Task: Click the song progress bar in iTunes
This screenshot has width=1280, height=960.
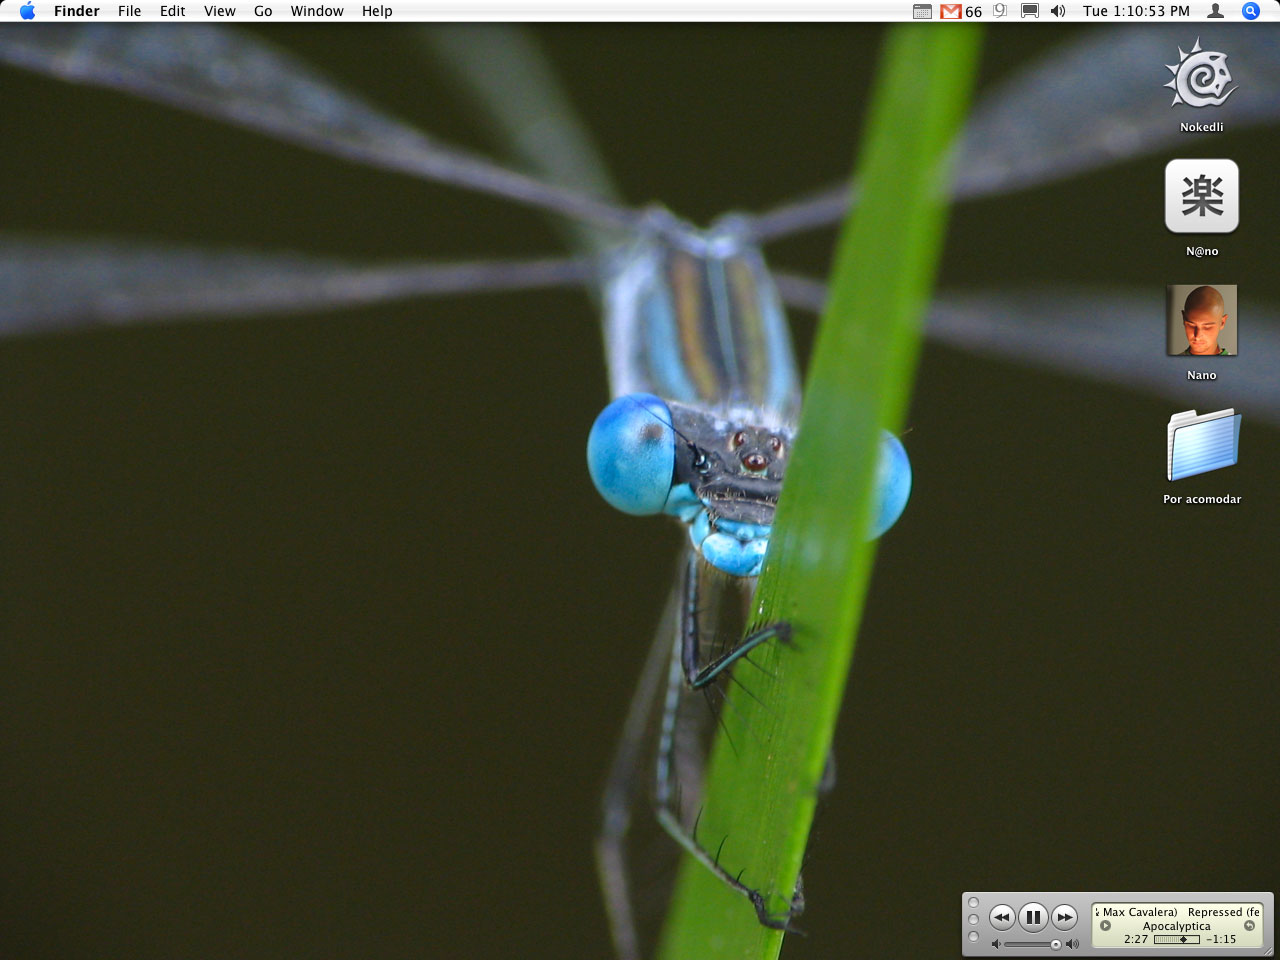Action: tap(1176, 939)
